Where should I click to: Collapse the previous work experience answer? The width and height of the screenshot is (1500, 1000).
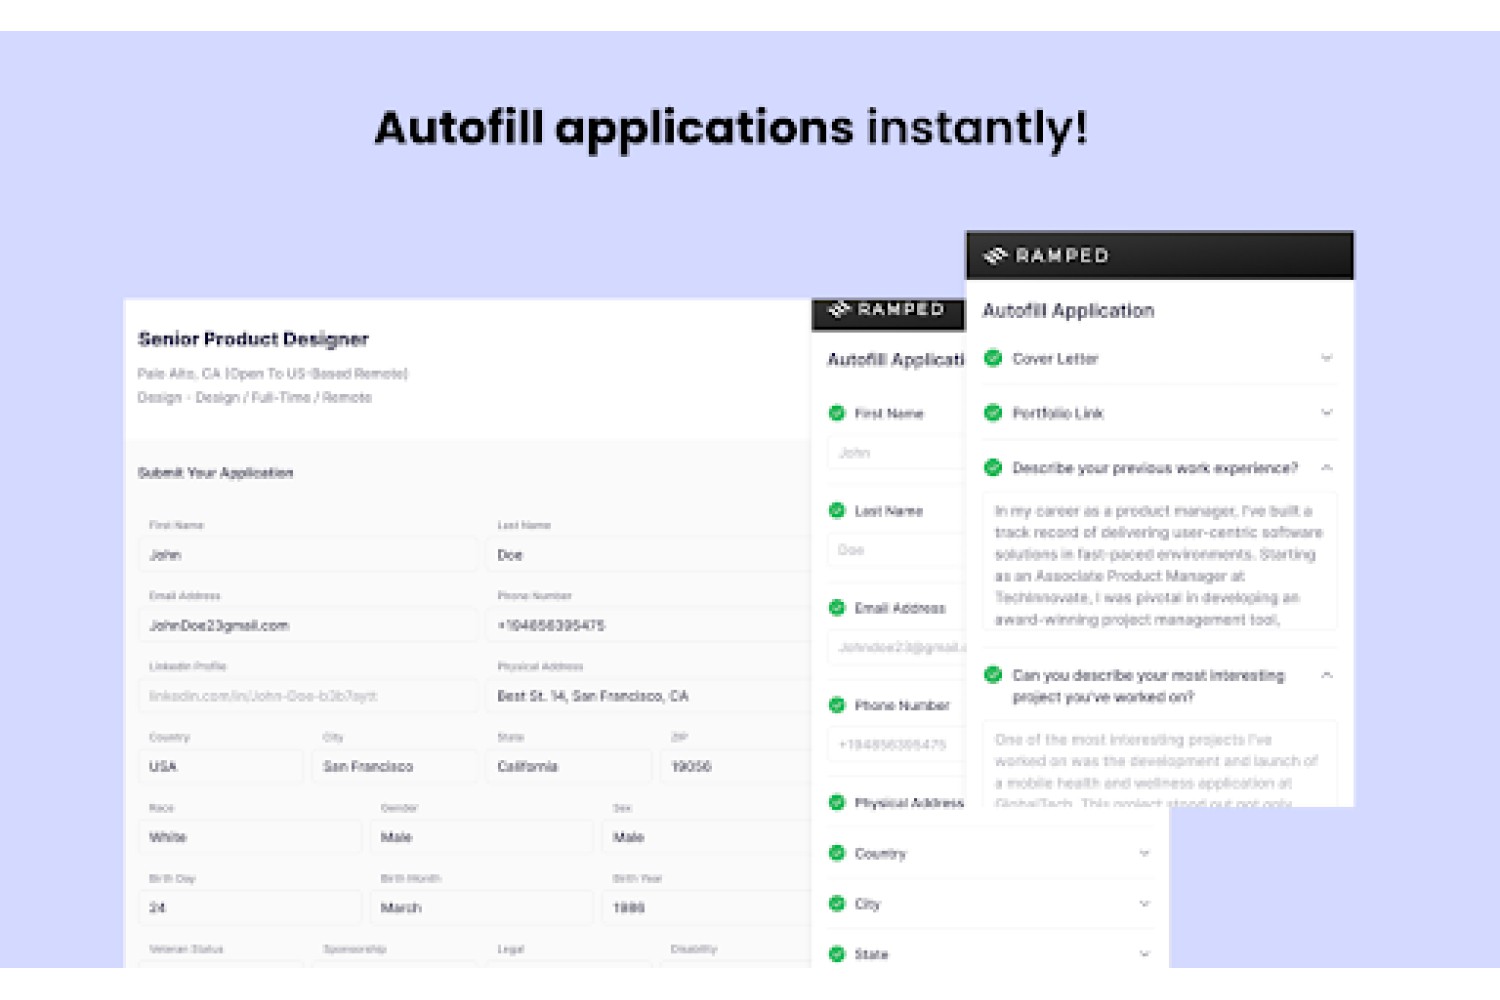[x=1327, y=467]
